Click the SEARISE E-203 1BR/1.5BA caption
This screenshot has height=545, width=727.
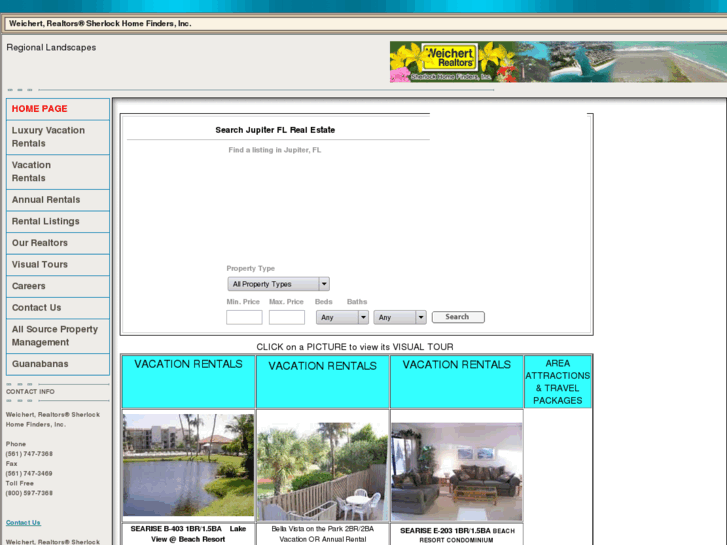(x=457, y=535)
